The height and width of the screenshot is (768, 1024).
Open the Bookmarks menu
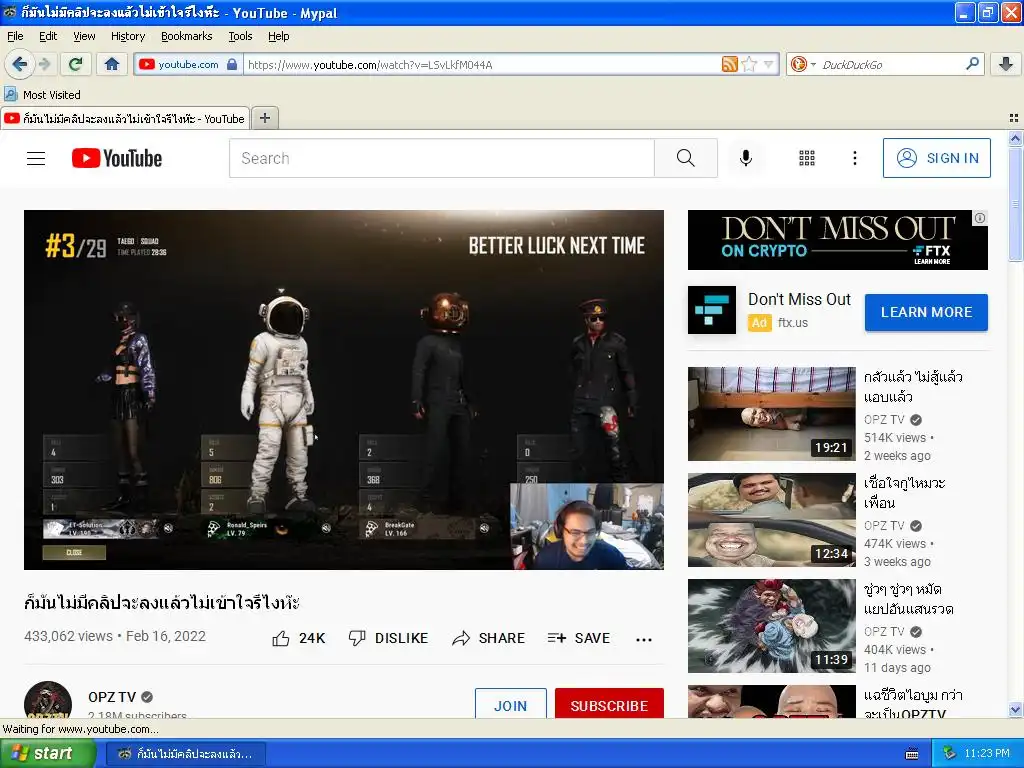(187, 36)
